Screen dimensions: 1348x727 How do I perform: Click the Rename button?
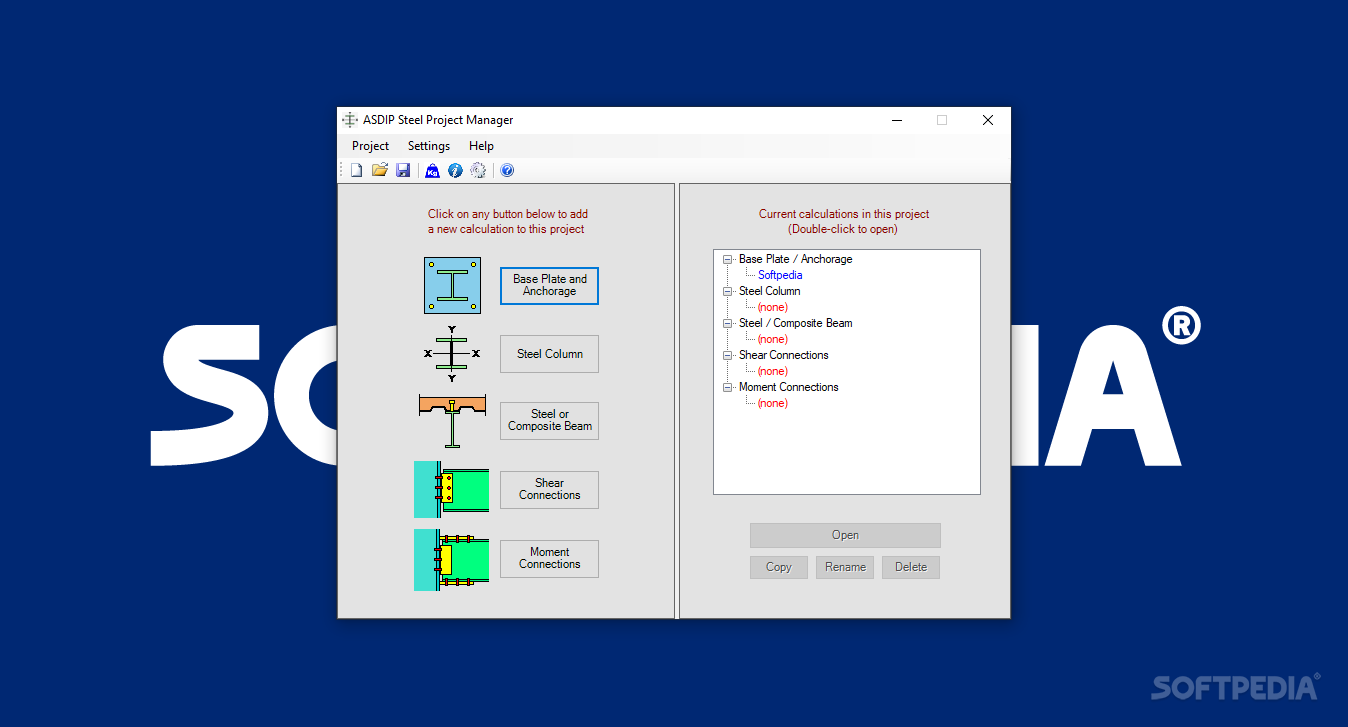[845, 567]
